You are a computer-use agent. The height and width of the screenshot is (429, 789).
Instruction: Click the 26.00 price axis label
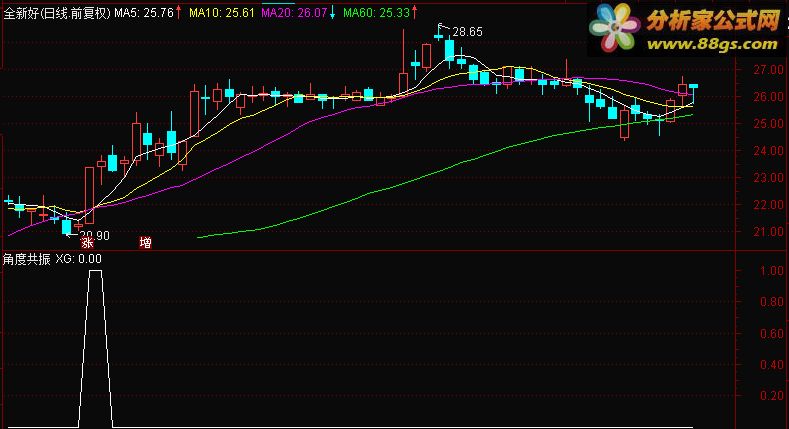click(x=768, y=97)
